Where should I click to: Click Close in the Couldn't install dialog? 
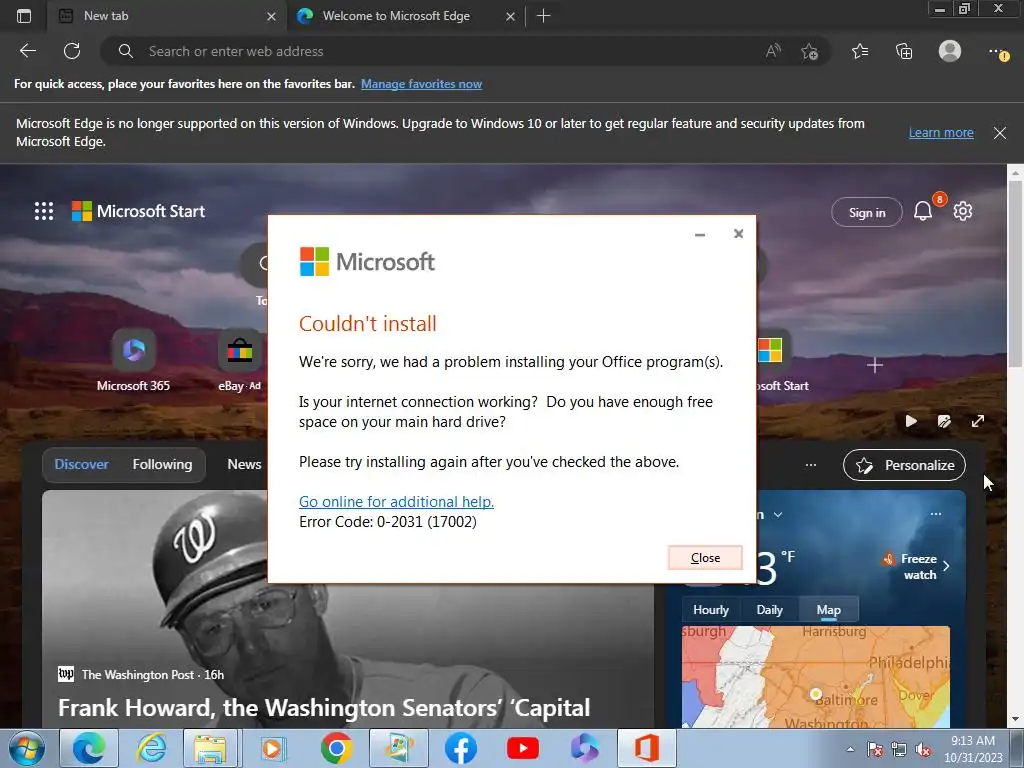705,558
